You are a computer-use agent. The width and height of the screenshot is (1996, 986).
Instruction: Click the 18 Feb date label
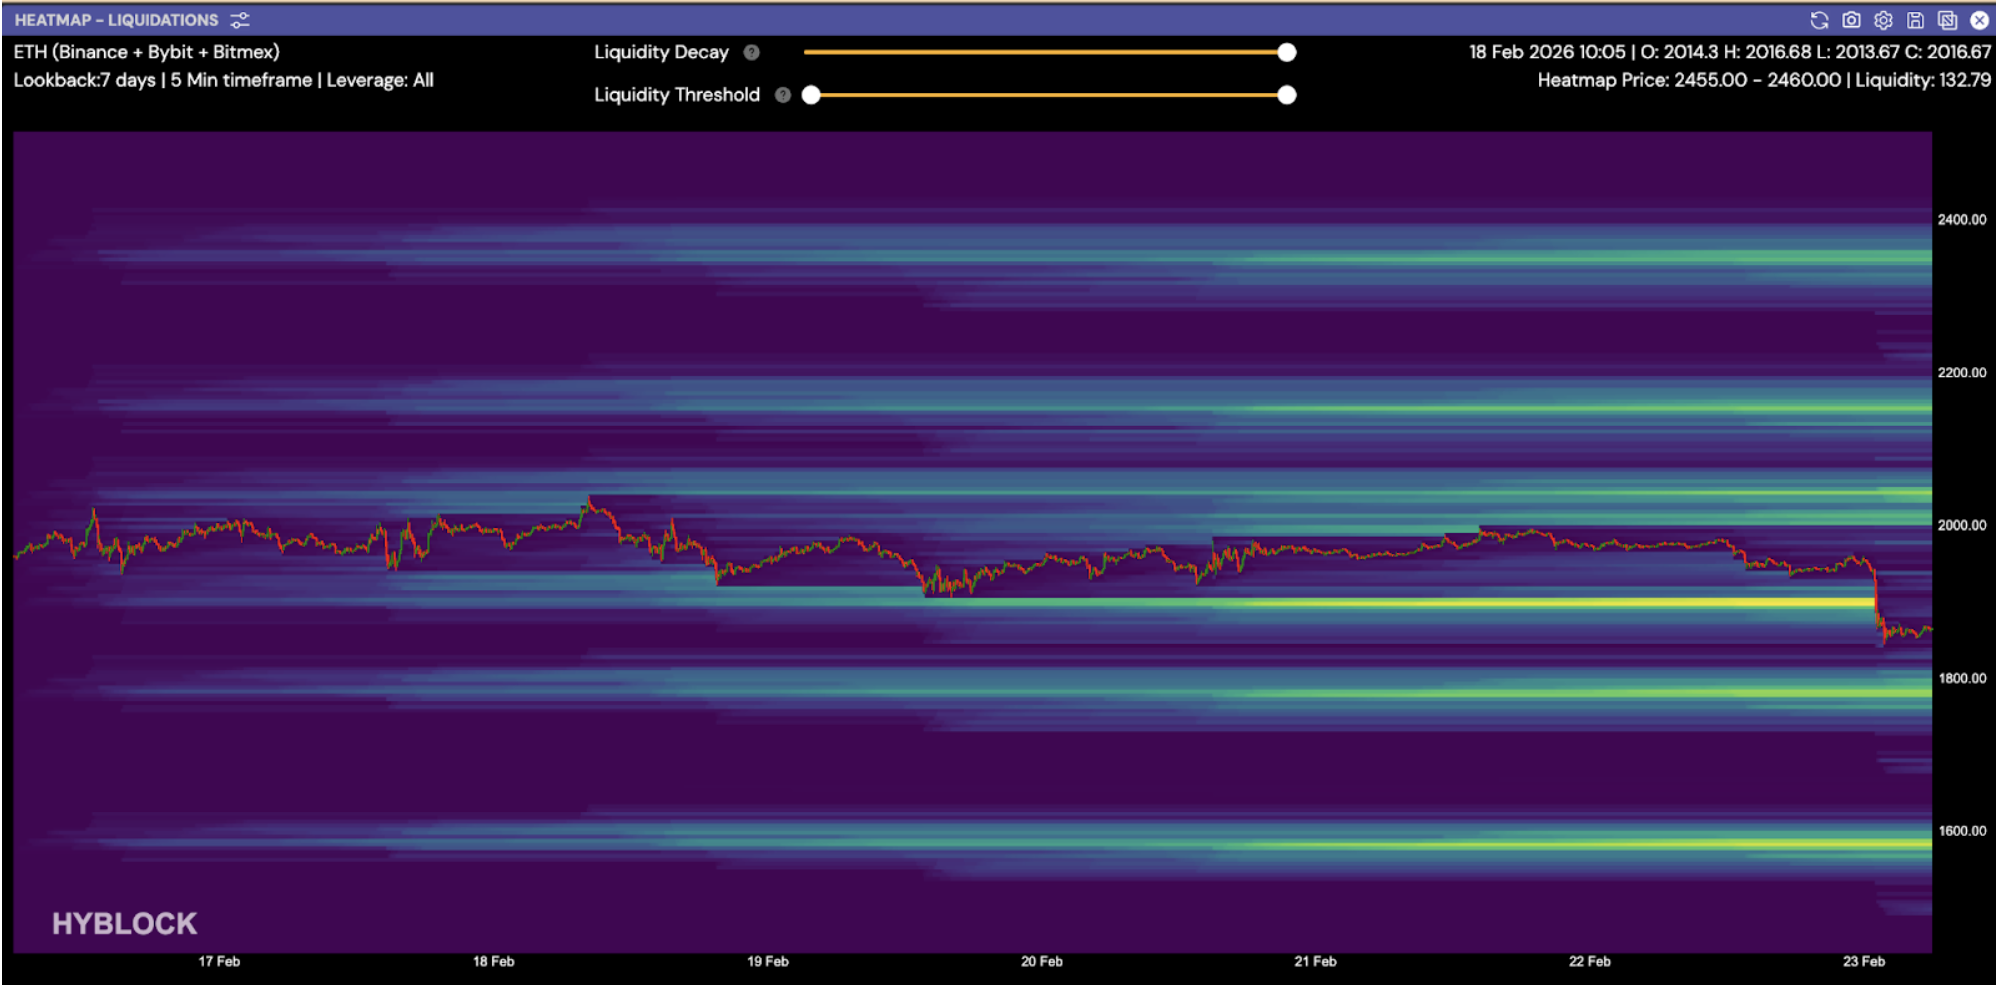coord(493,961)
